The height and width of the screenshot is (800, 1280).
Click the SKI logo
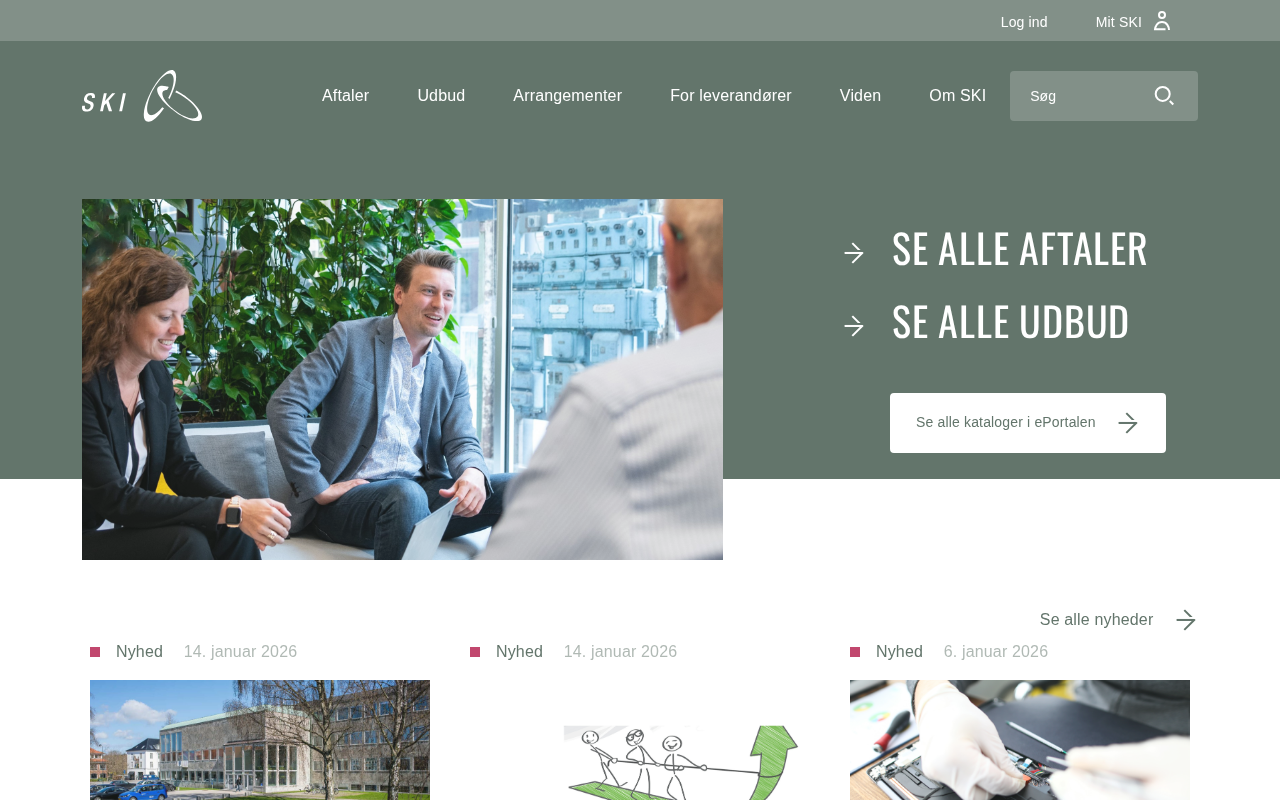tap(142, 96)
